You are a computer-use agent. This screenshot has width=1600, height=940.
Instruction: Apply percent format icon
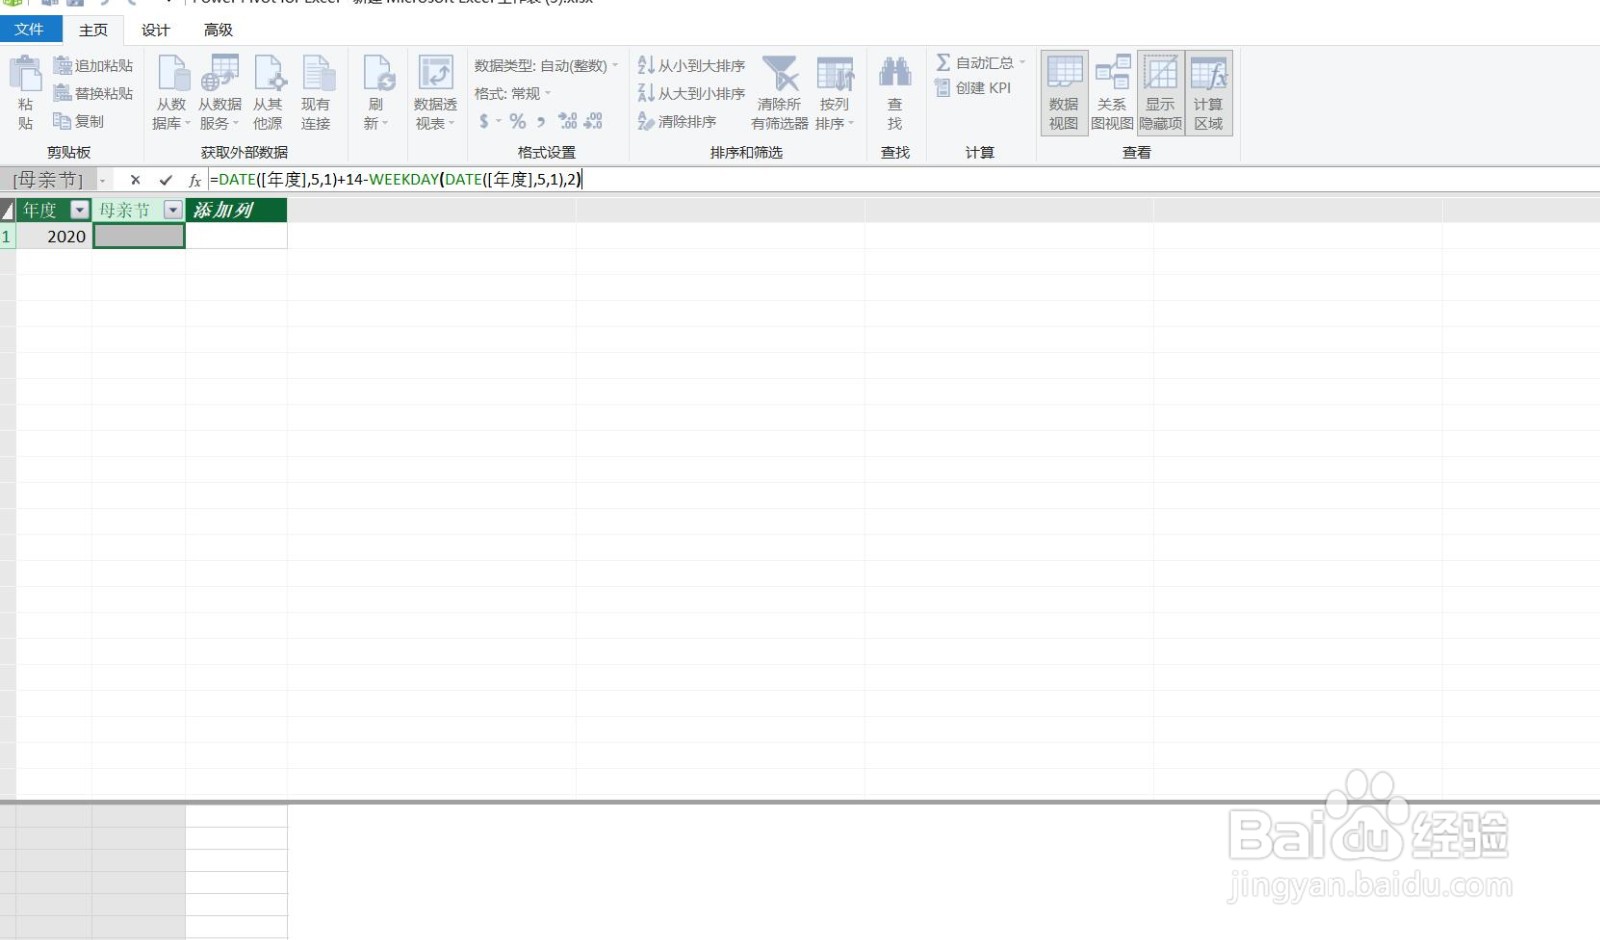(517, 121)
